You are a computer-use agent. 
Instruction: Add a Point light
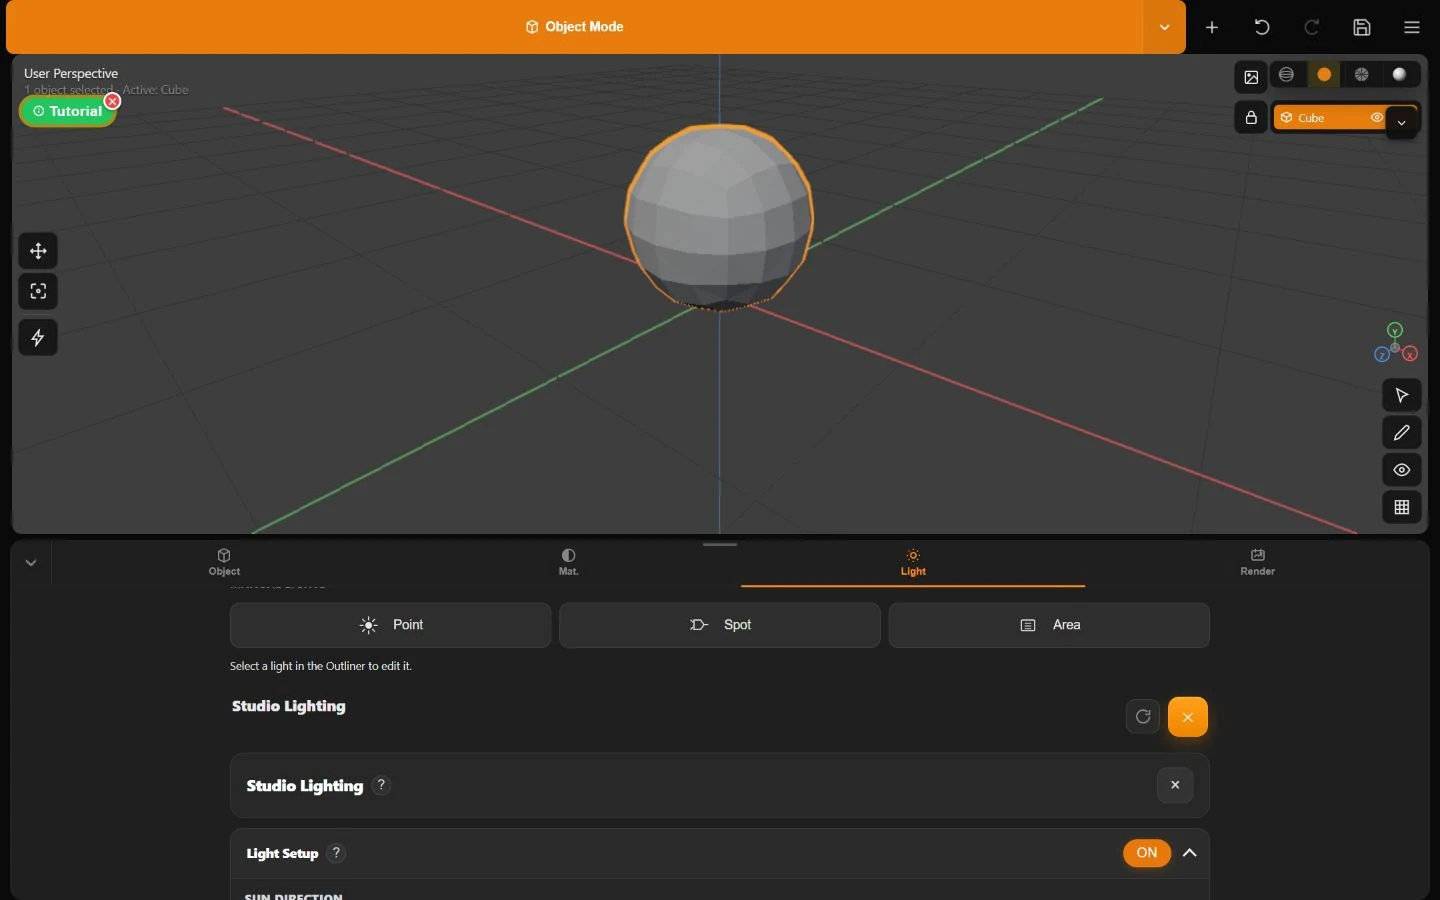point(390,625)
